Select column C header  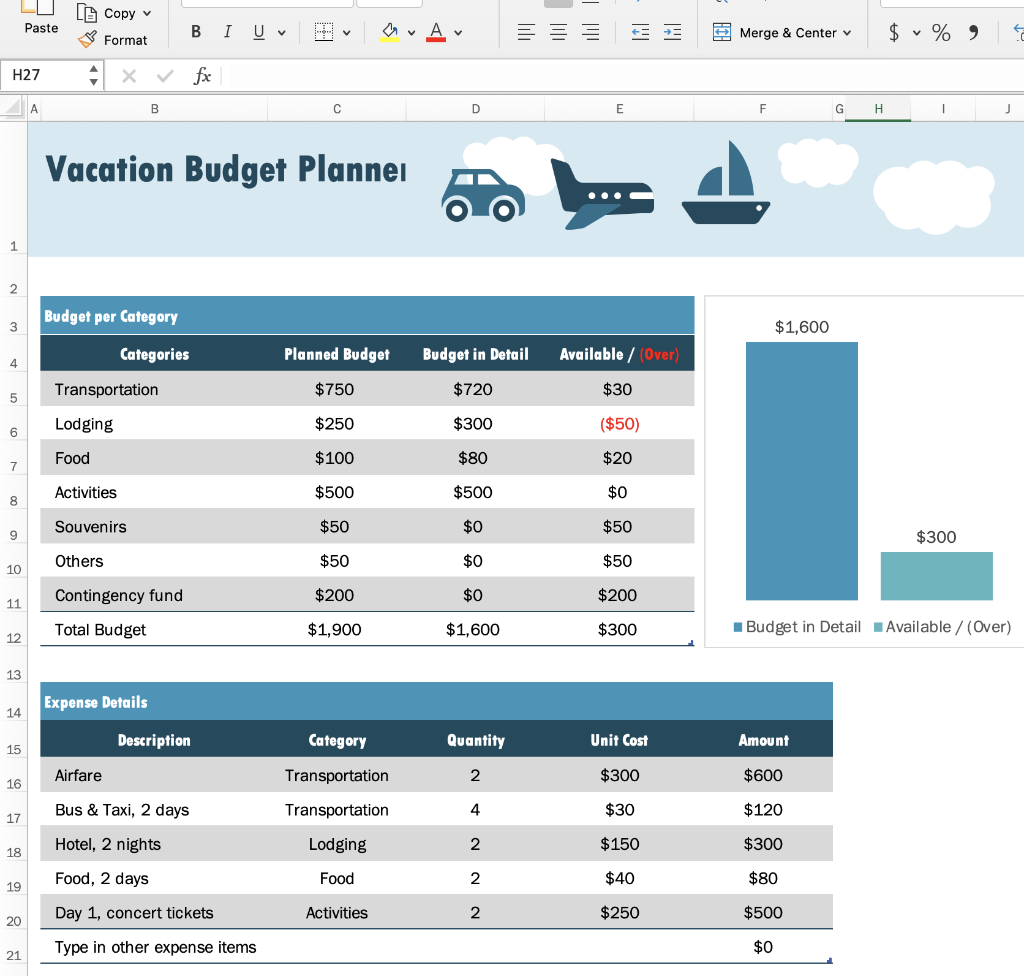point(337,109)
